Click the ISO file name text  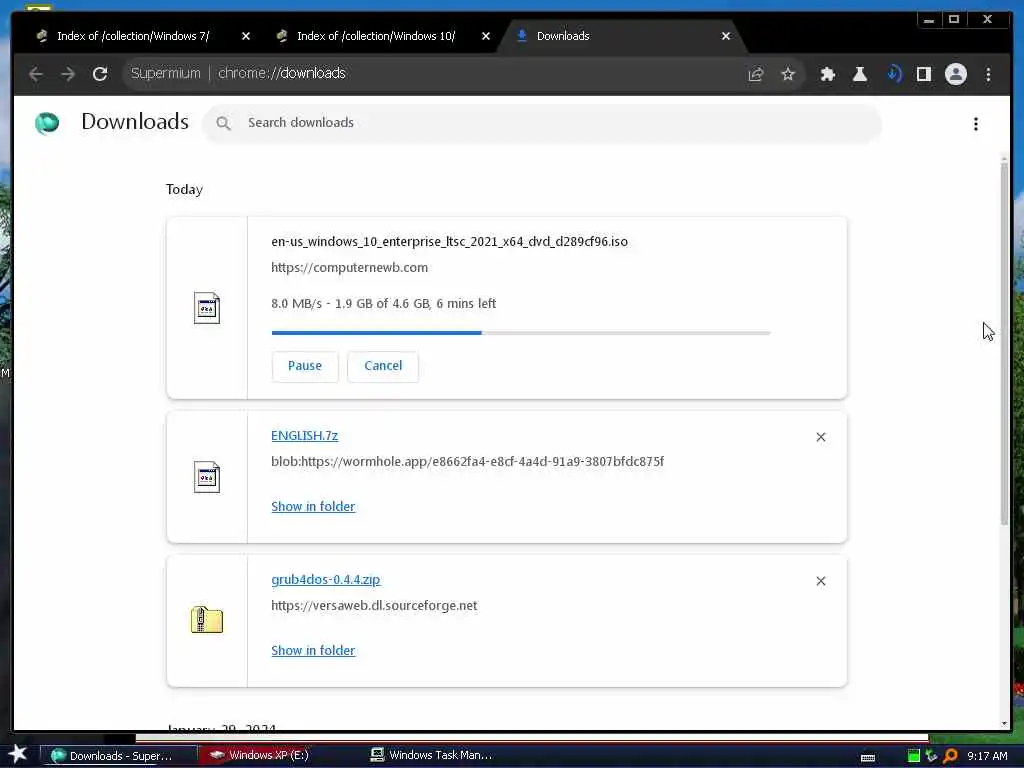point(449,242)
